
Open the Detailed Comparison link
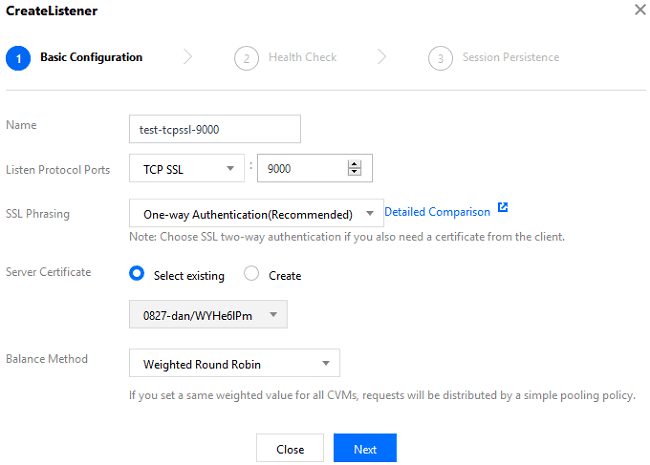(x=437, y=212)
